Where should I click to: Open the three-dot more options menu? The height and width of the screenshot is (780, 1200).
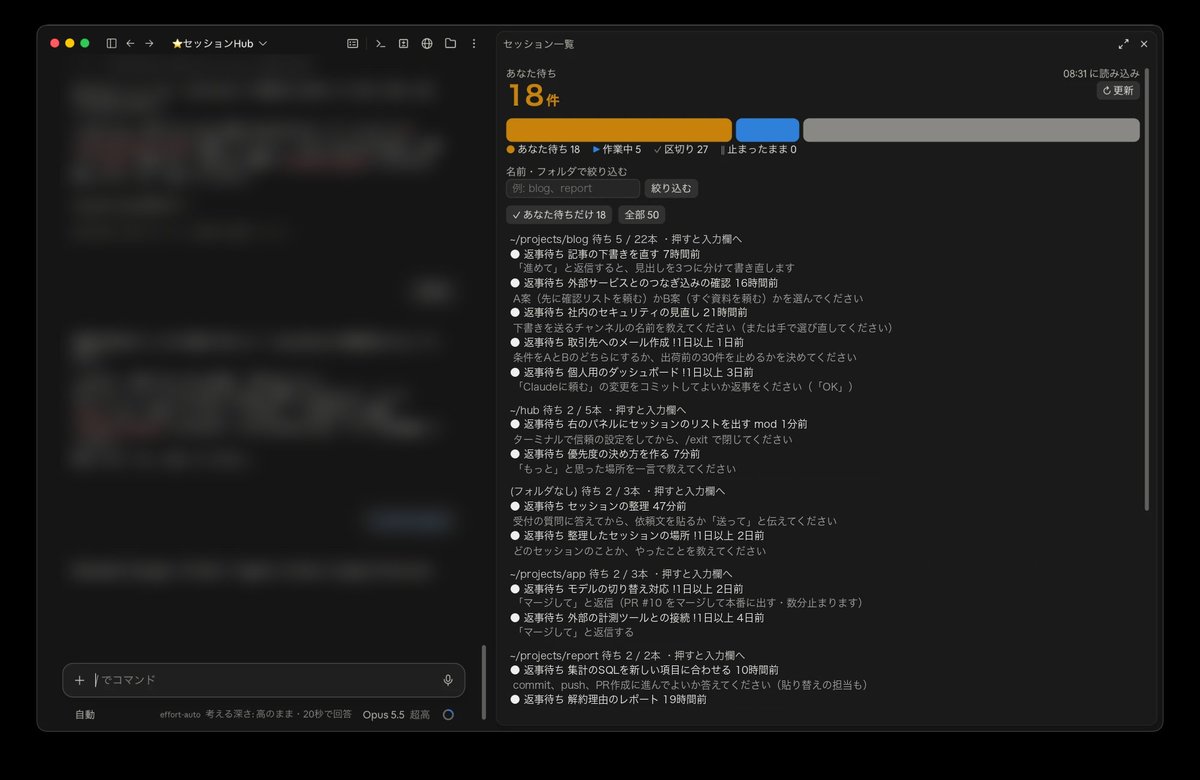(x=474, y=43)
